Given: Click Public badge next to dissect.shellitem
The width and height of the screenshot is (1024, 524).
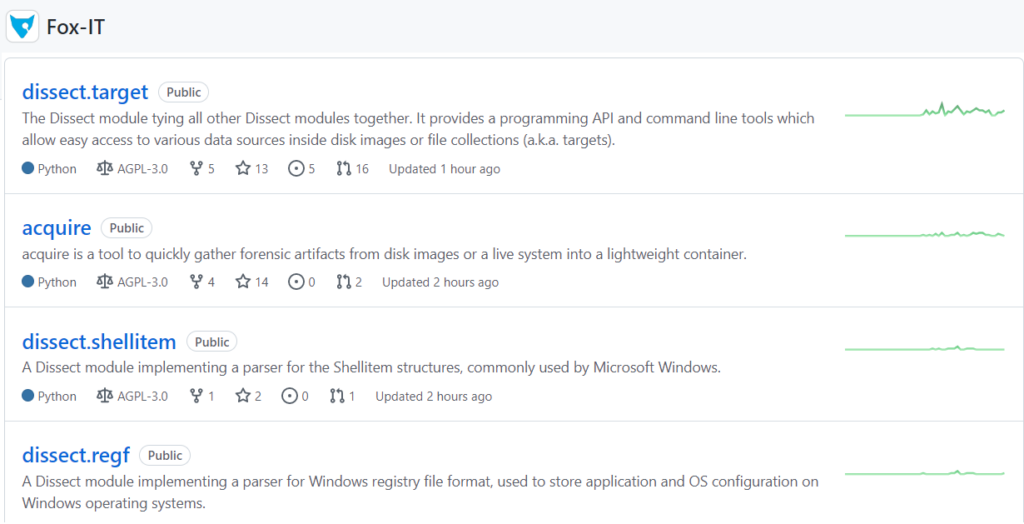Looking at the screenshot, I should click(212, 342).
